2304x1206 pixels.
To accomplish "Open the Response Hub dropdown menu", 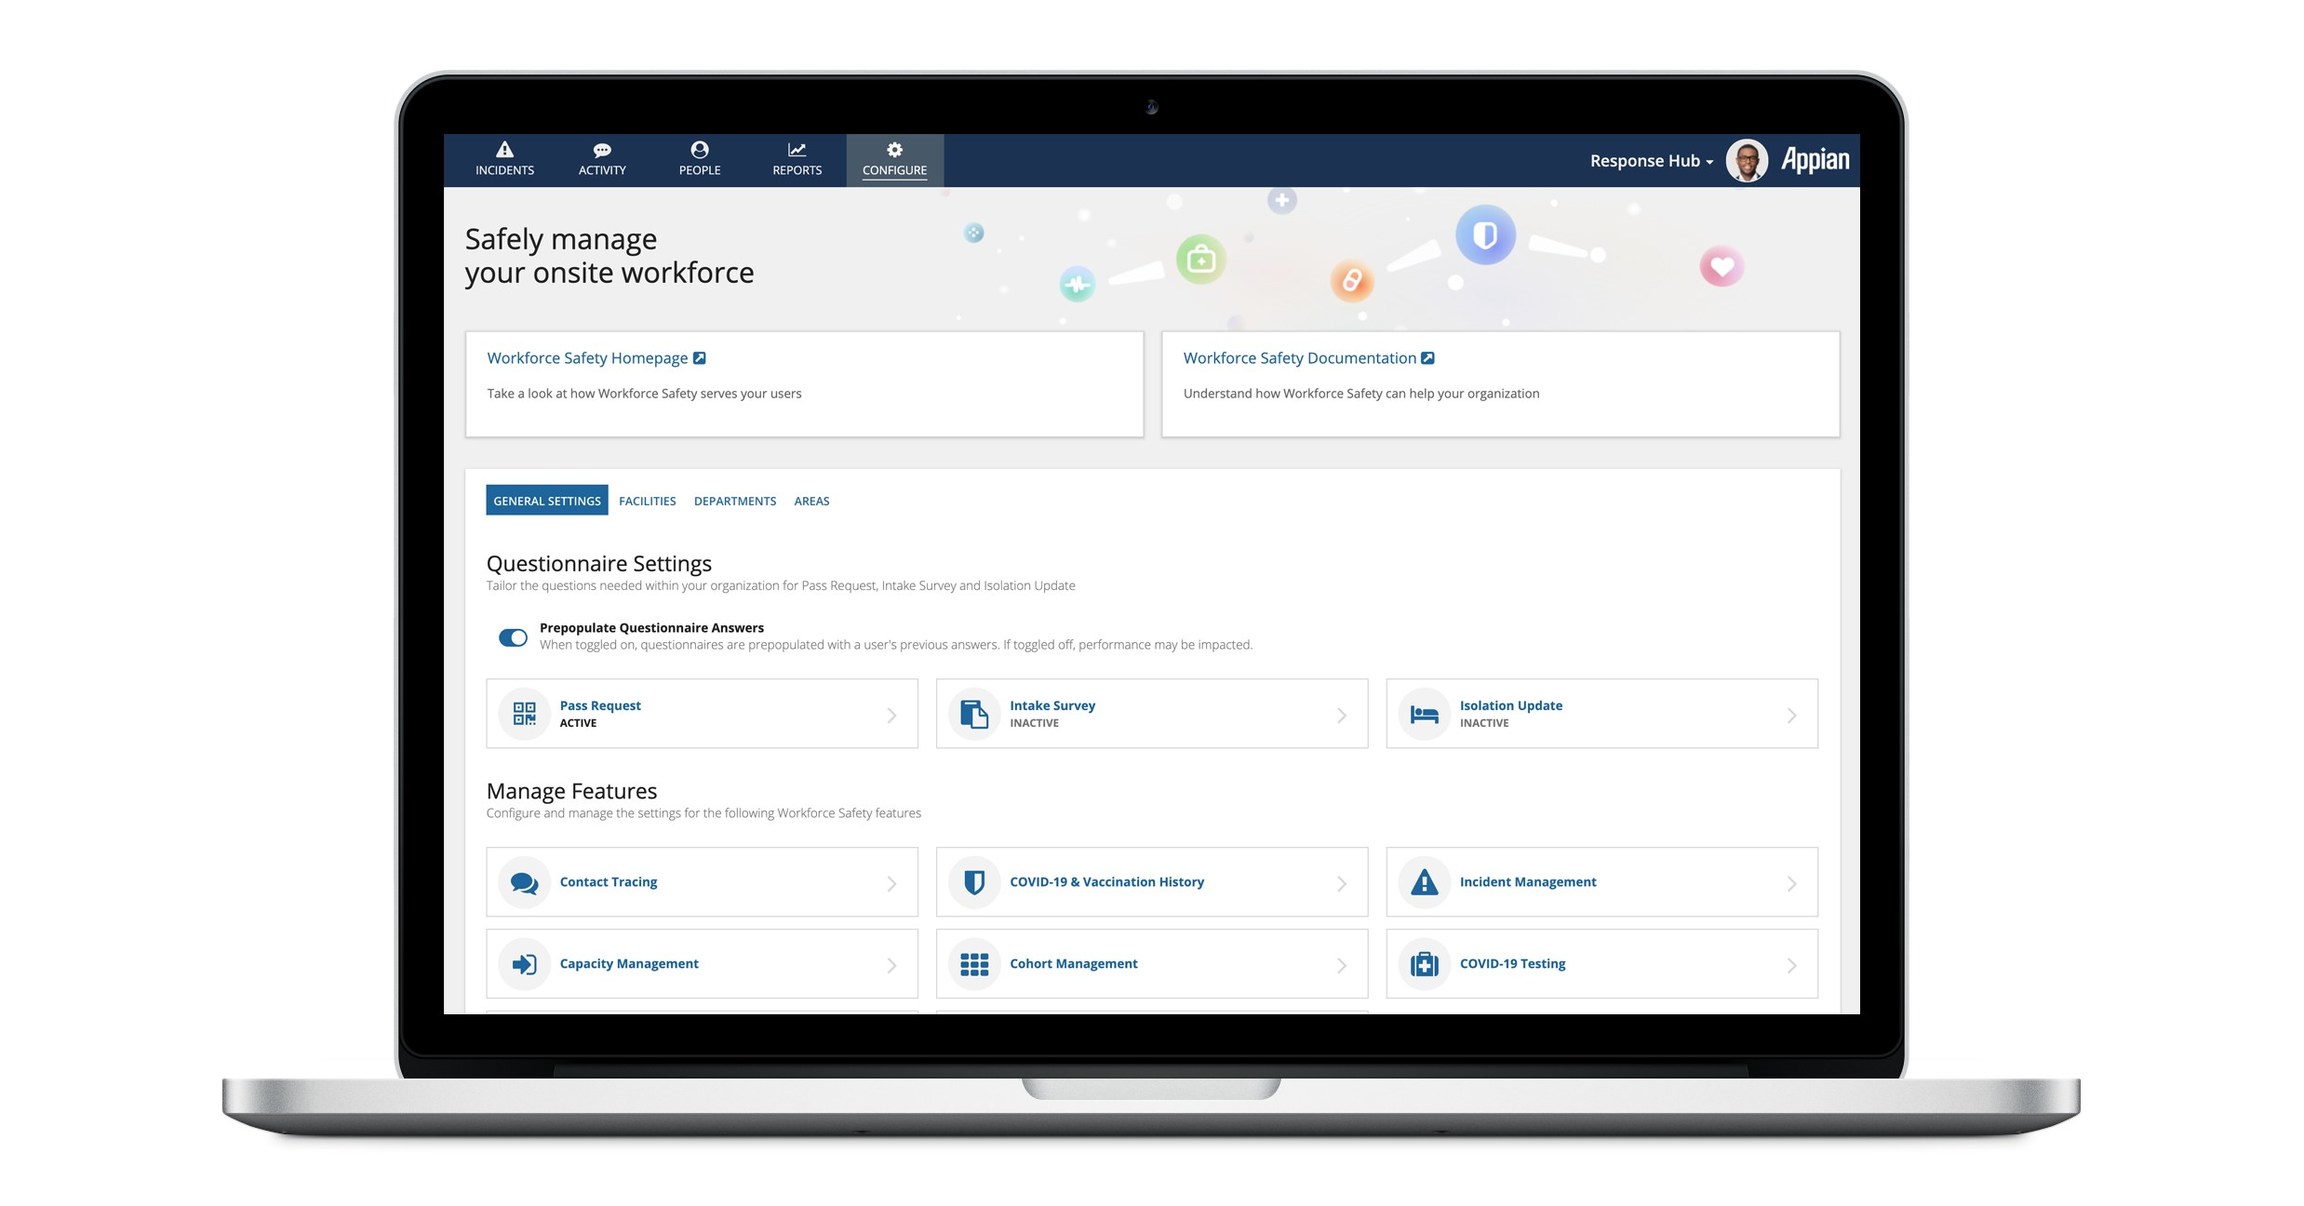I will (1651, 161).
